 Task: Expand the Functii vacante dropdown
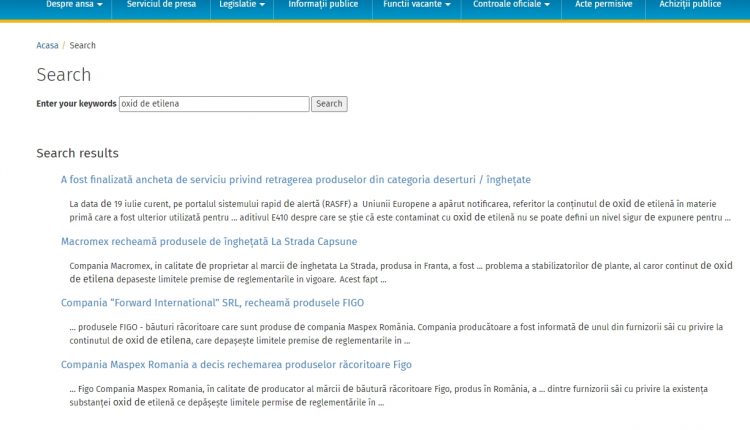click(417, 4)
